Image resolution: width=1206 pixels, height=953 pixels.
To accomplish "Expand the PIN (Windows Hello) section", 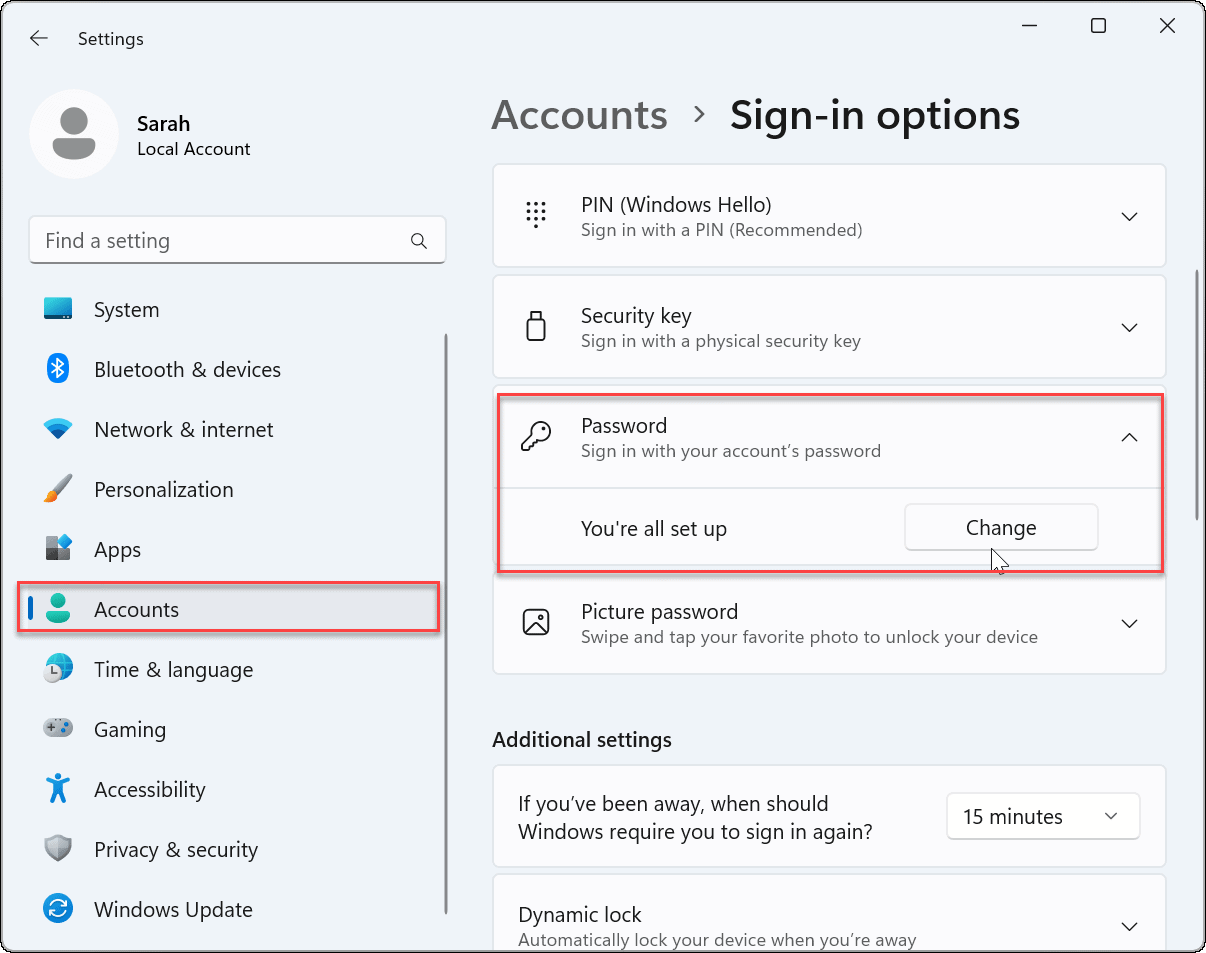I will (1129, 217).
